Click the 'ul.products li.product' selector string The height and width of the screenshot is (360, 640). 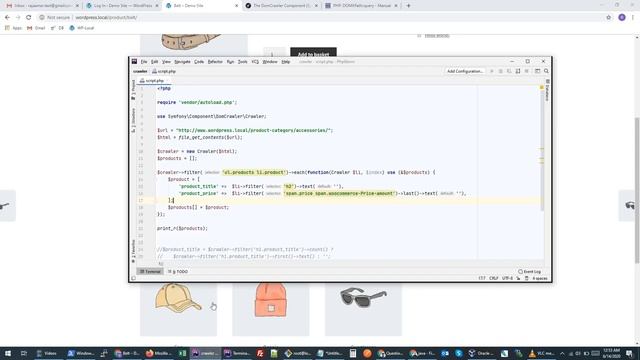click(254, 173)
